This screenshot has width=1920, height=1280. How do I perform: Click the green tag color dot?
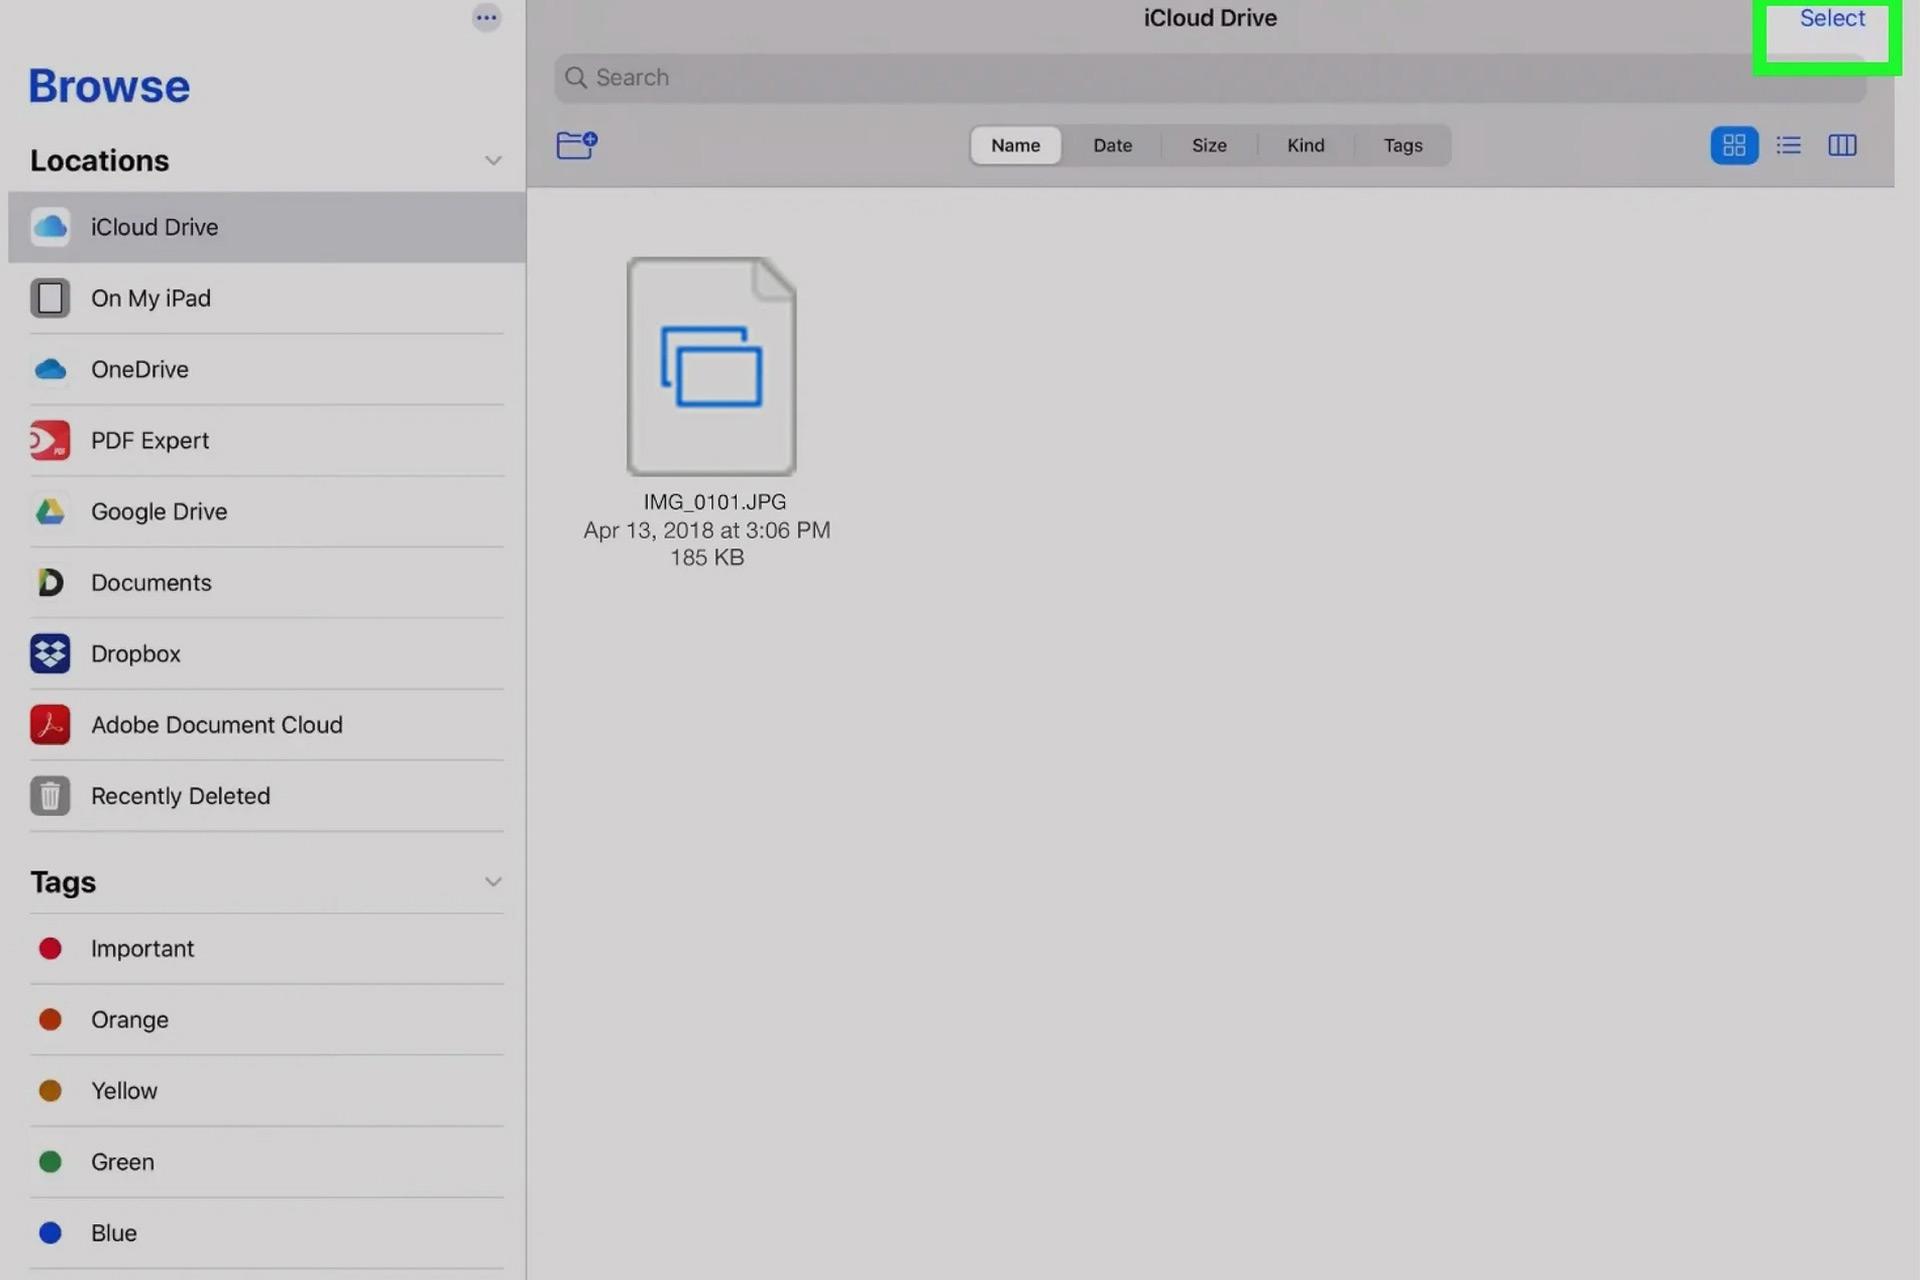tap(50, 1162)
